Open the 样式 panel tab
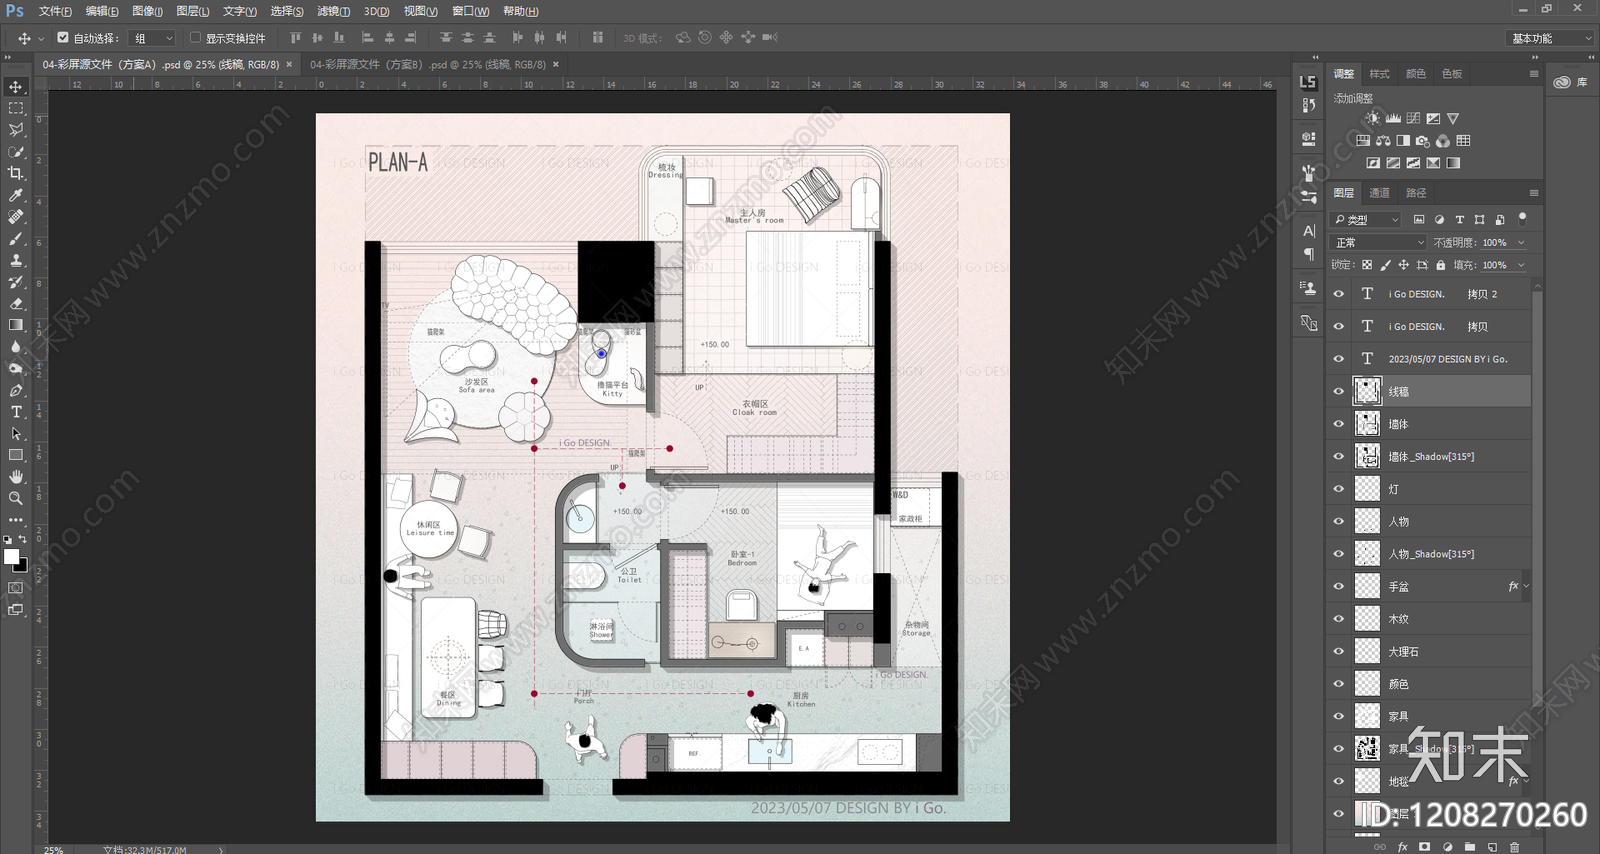The height and width of the screenshot is (854, 1600). [1380, 74]
